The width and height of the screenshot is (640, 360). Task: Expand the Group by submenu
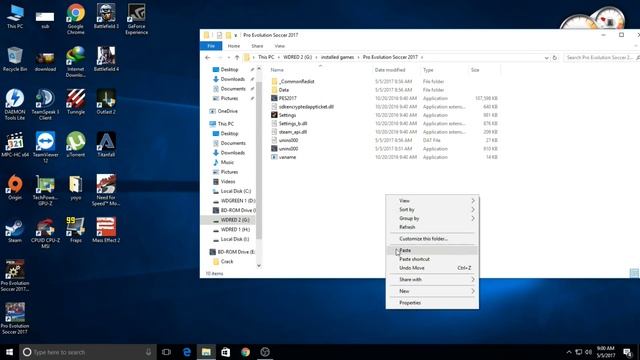point(432,218)
